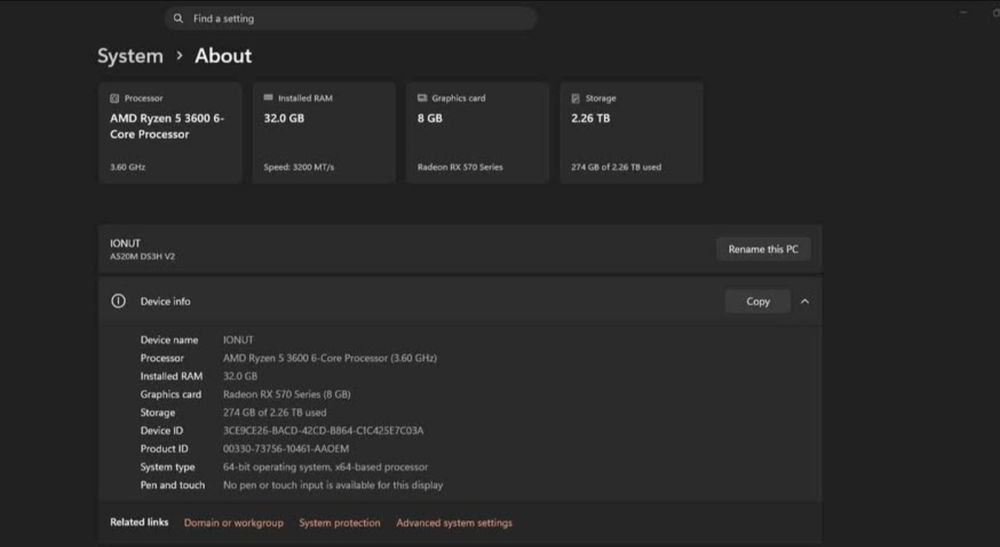The image size is (1000, 547).
Task: Click the No pen or touch input text
Action: coord(332,485)
